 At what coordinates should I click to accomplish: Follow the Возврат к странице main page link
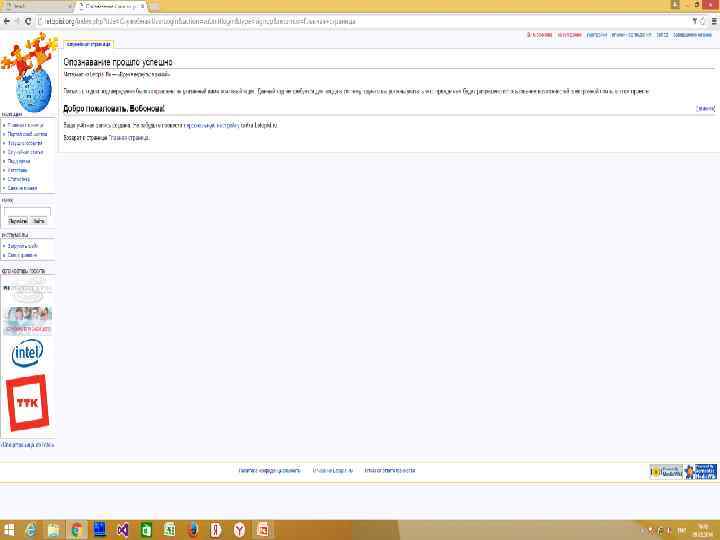[129, 138]
